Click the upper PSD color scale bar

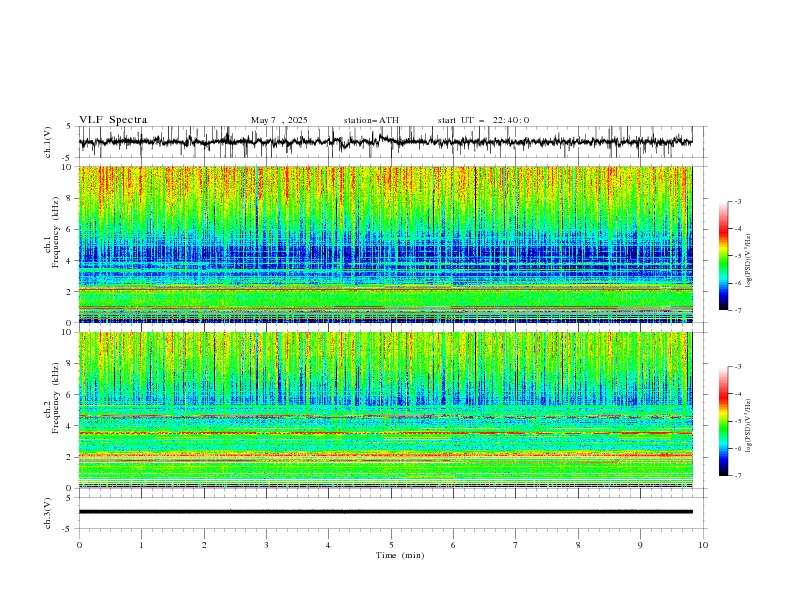click(723, 256)
